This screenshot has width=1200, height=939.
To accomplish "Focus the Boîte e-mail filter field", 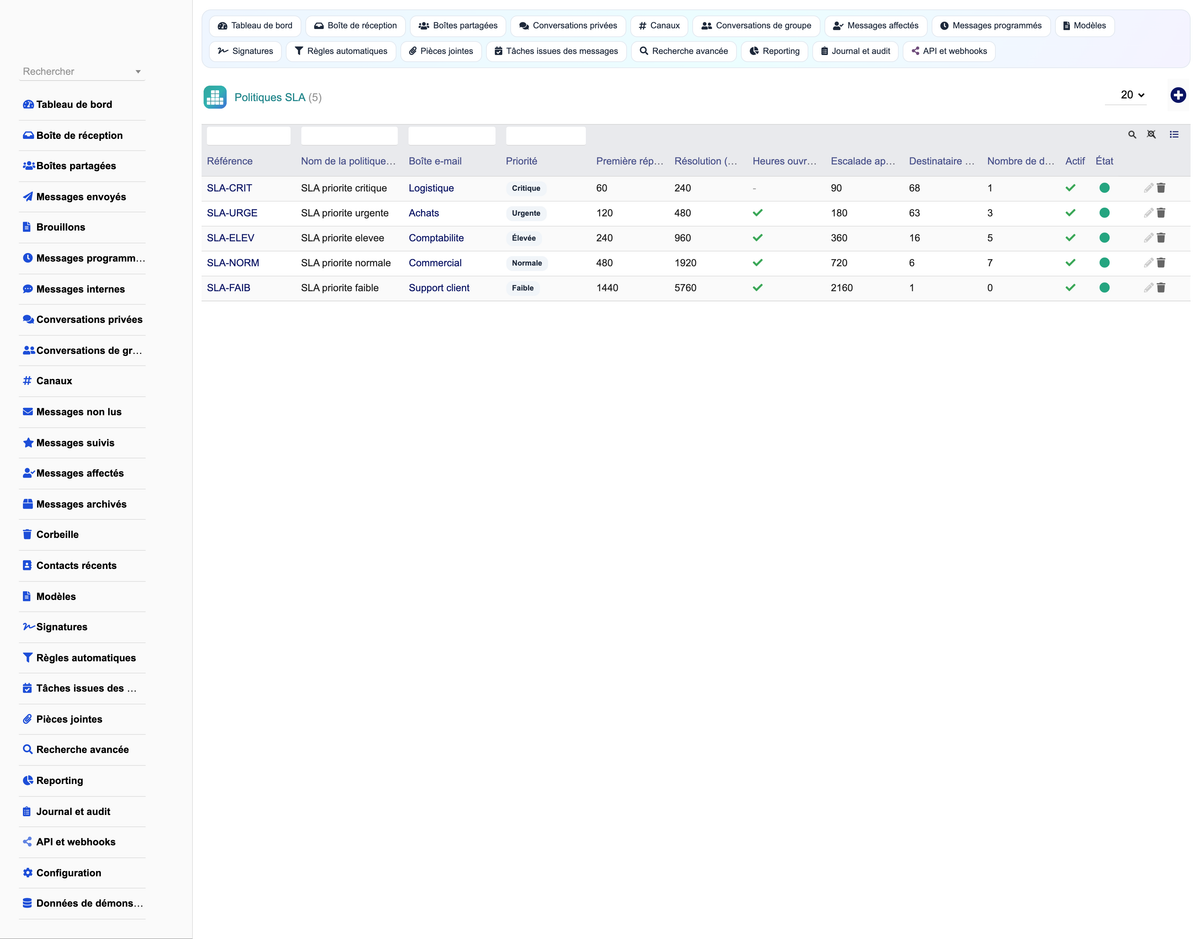I will [x=452, y=135].
